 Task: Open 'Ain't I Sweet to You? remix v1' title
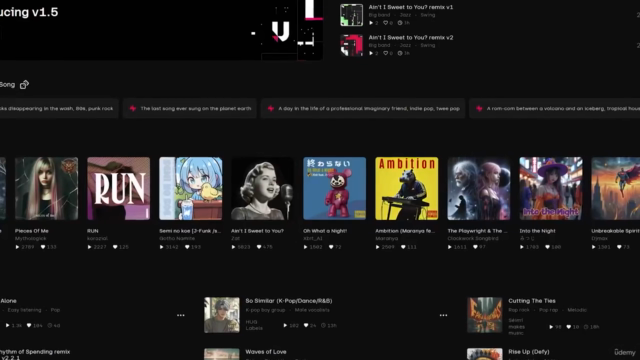point(411,7)
